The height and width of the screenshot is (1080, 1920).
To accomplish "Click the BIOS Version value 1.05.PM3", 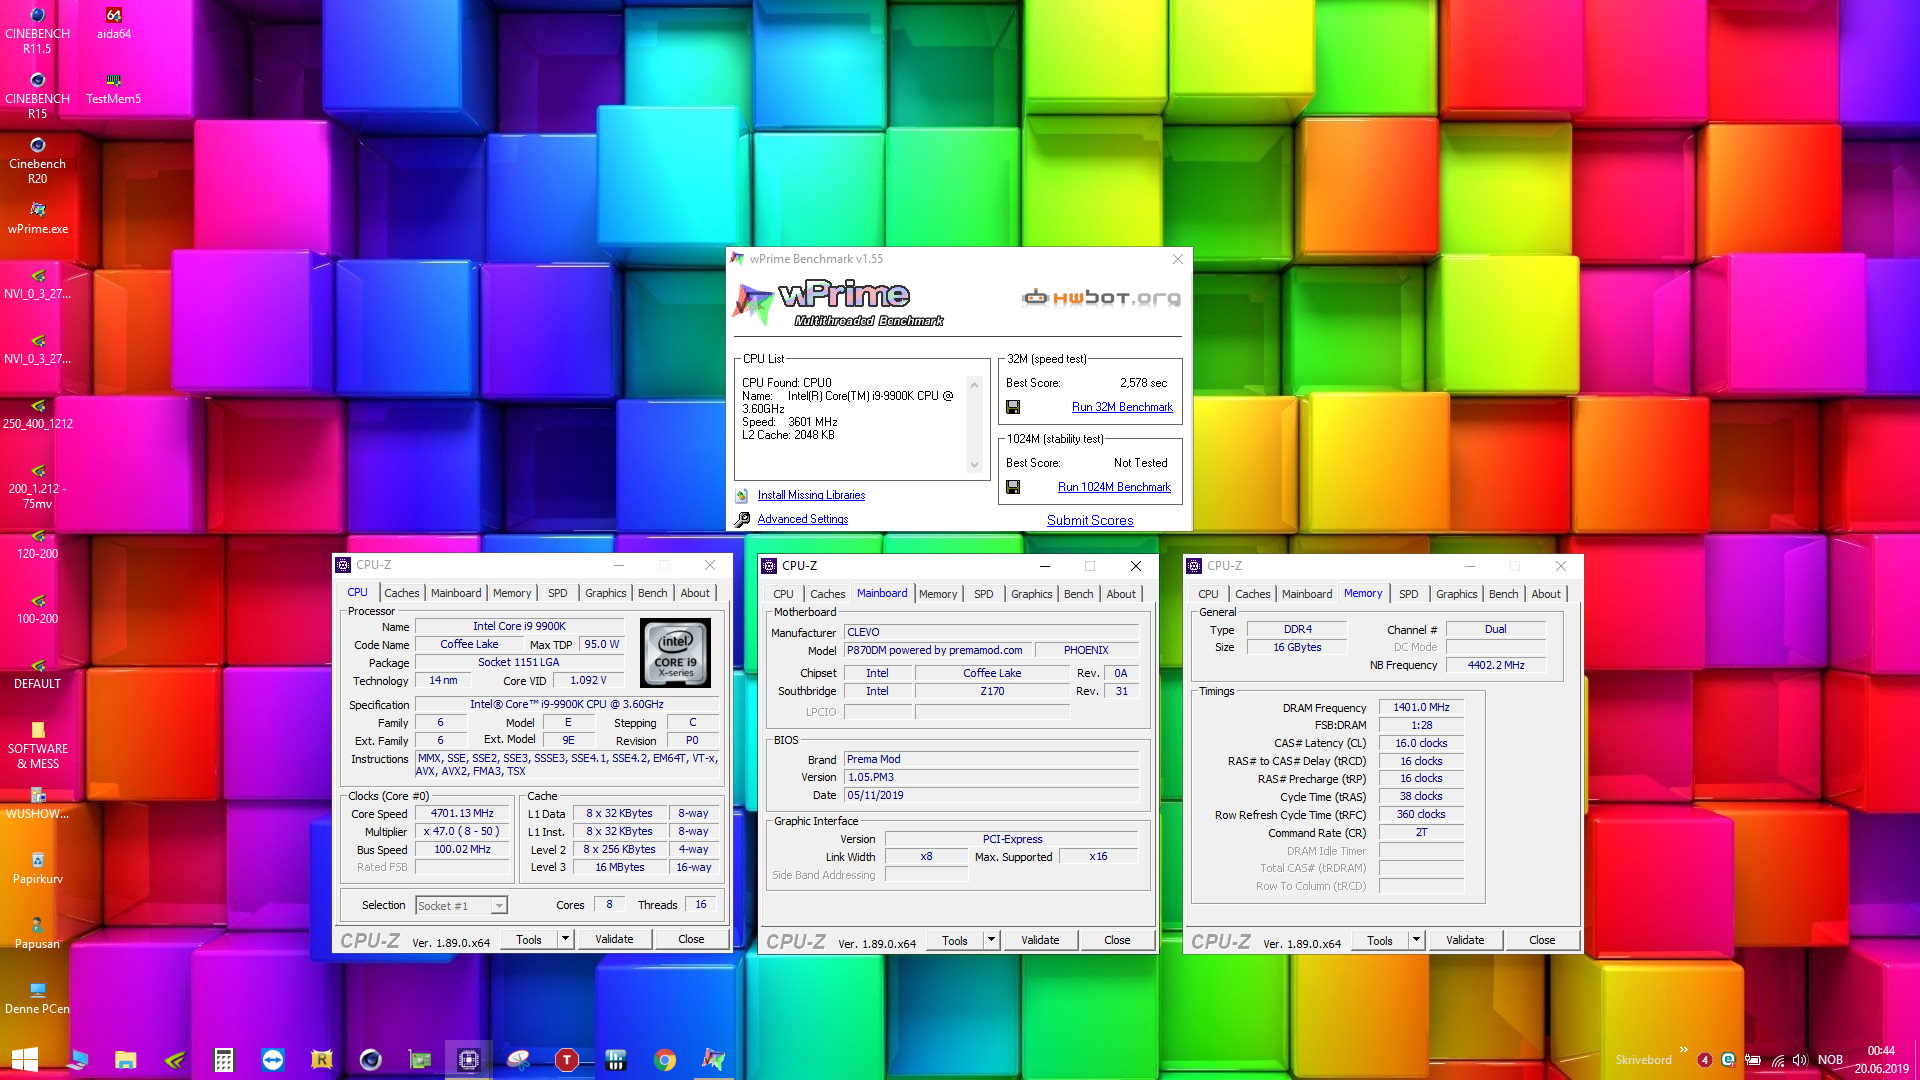I will 991,777.
